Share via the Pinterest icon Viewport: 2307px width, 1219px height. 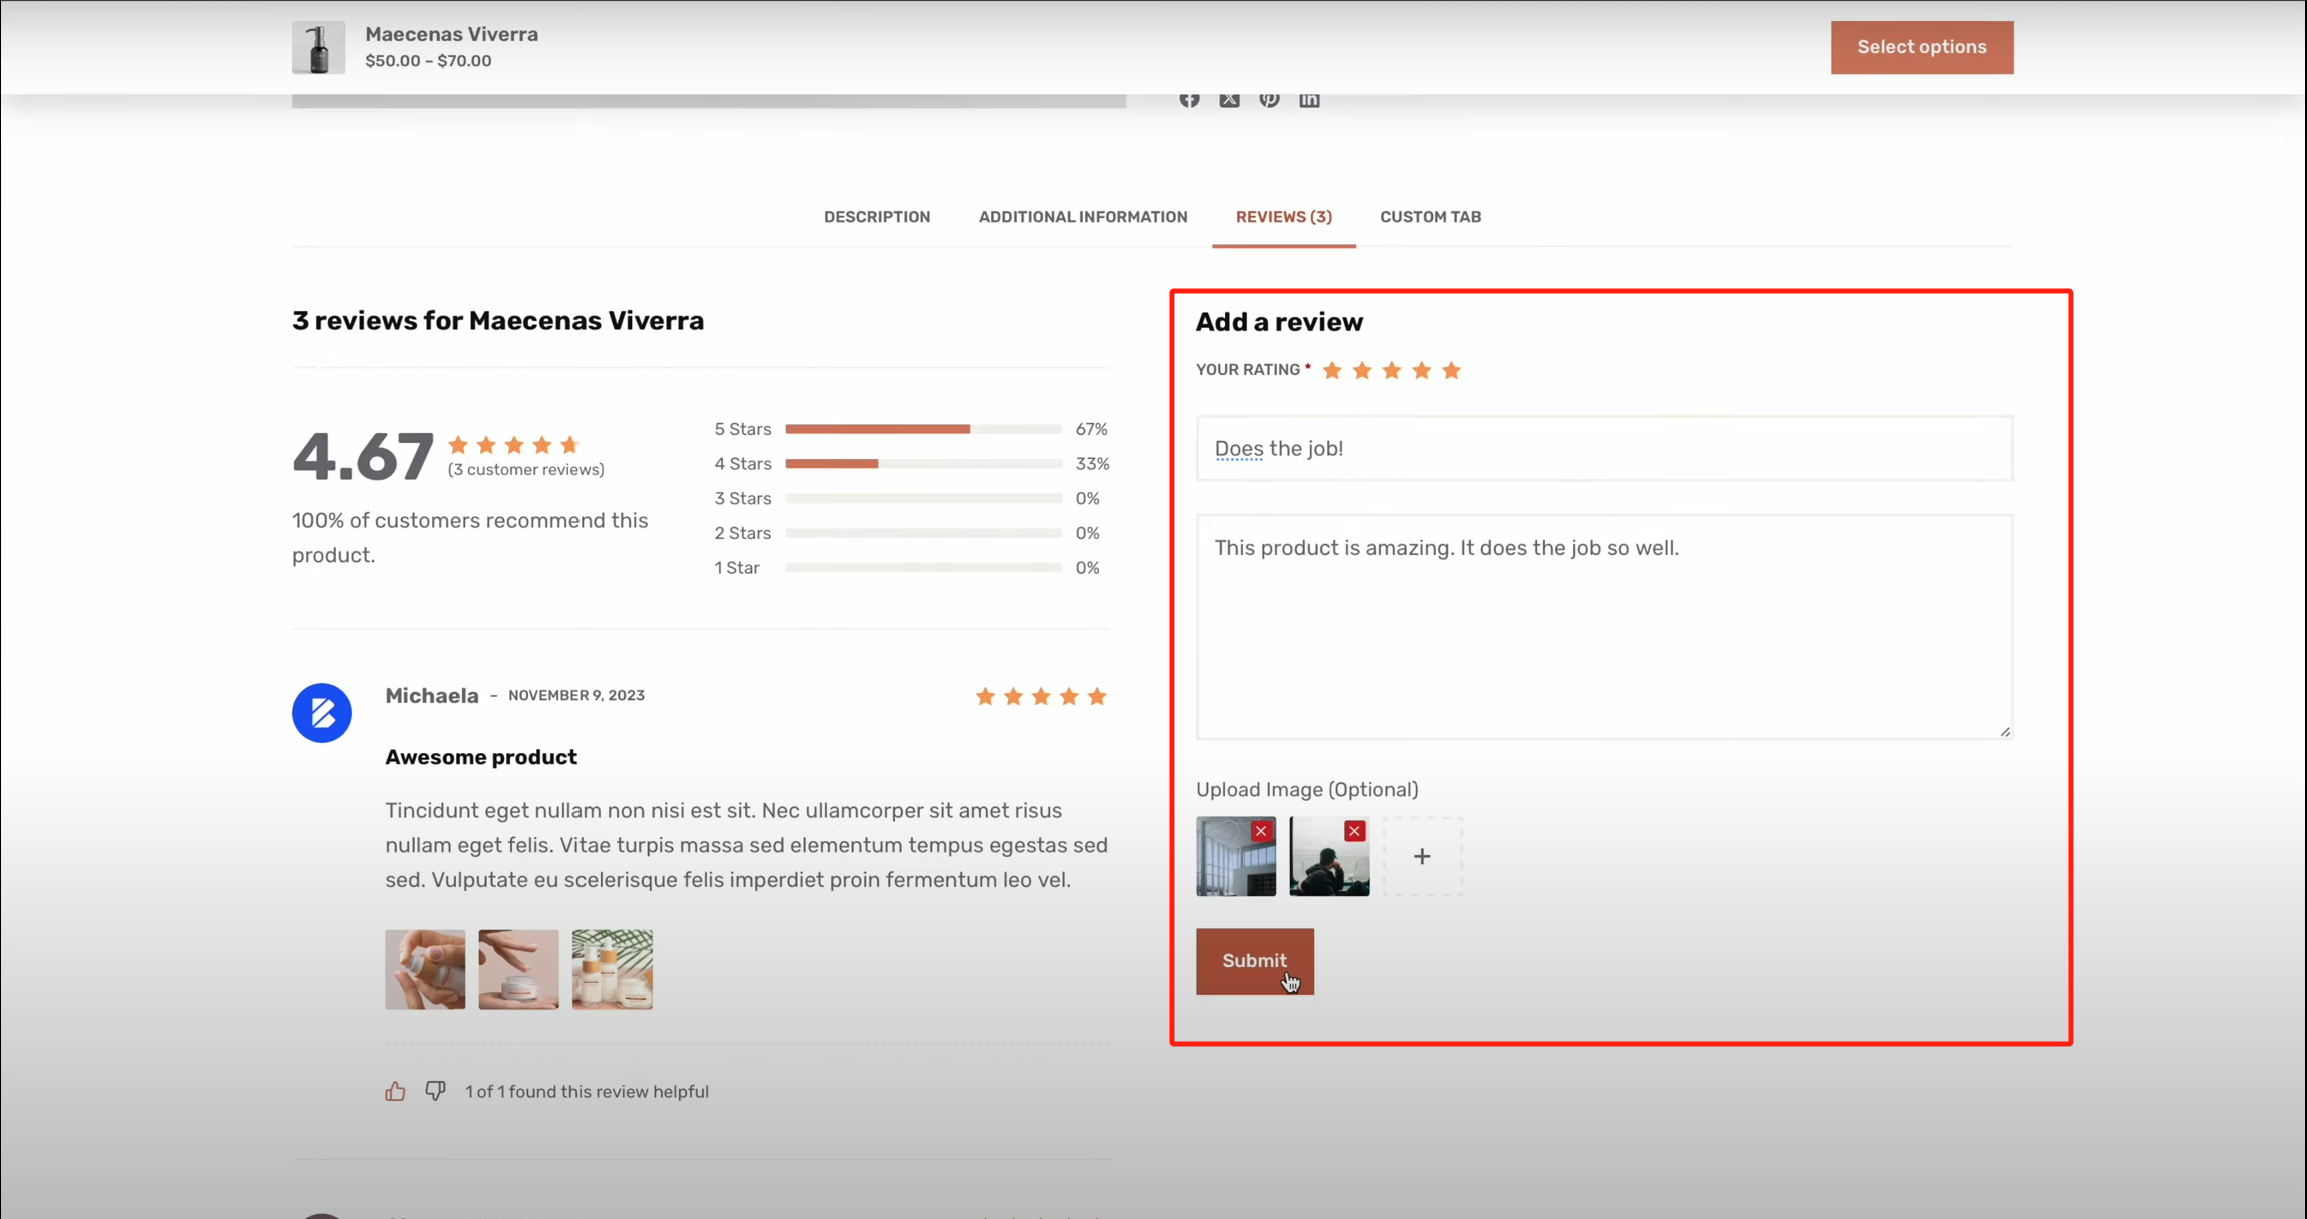(1269, 99)
